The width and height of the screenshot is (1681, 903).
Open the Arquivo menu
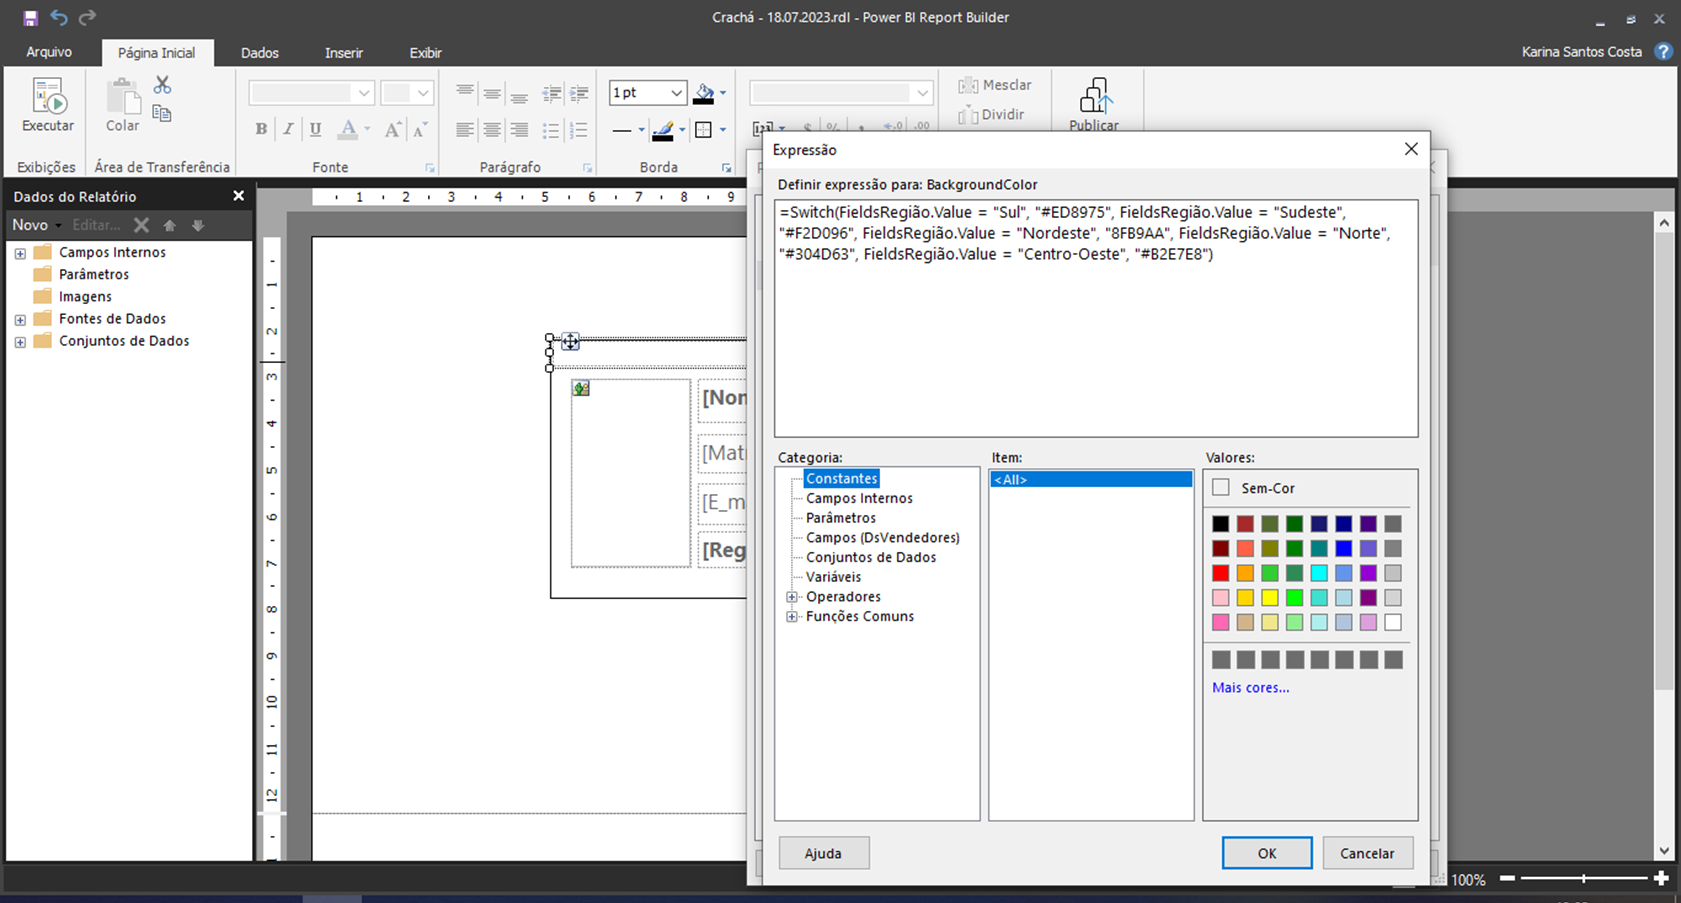click(49, 52)
